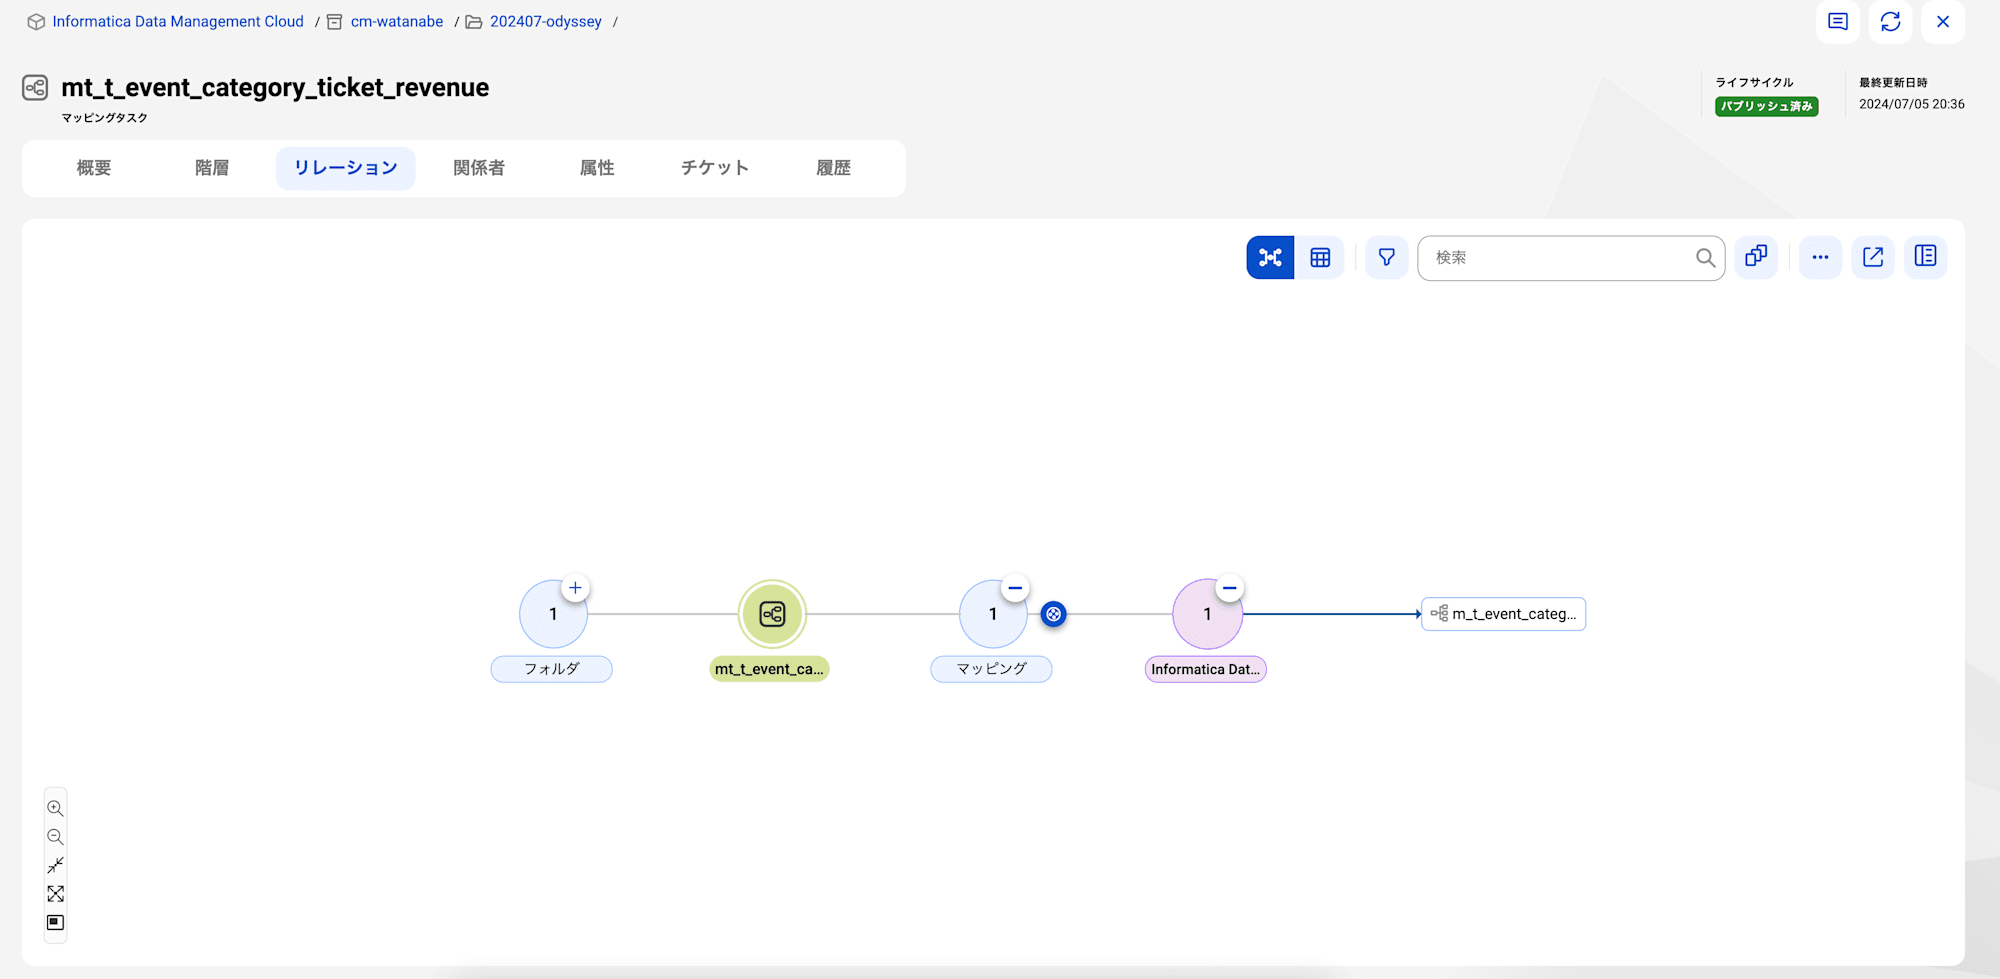Open the relationship filter
Image resolution: width=2000 pixels, height=979 pixels.
1386,258
